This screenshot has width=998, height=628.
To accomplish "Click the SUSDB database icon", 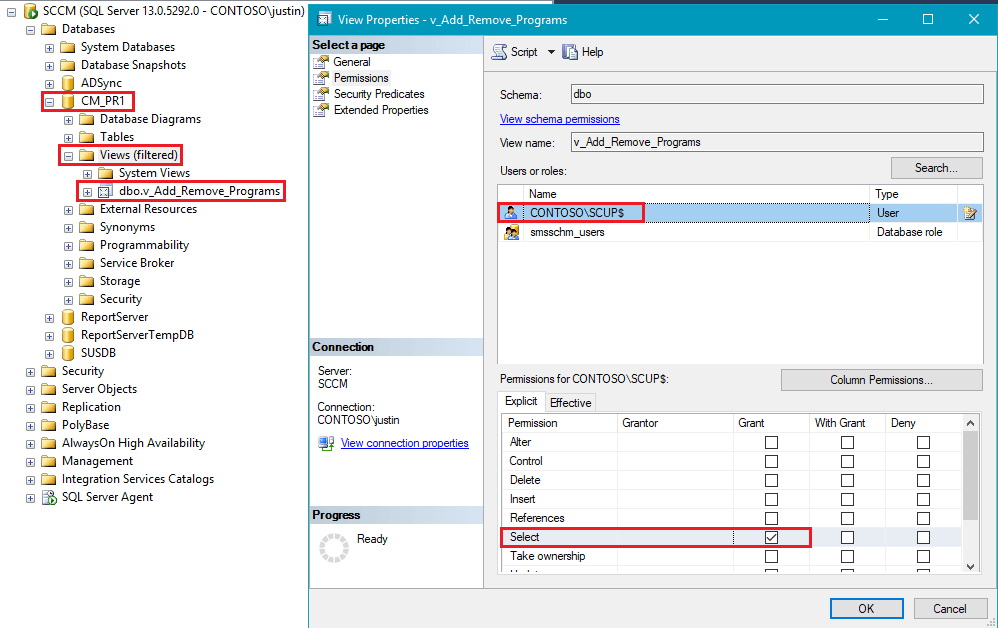I will [x=68, y=352].
